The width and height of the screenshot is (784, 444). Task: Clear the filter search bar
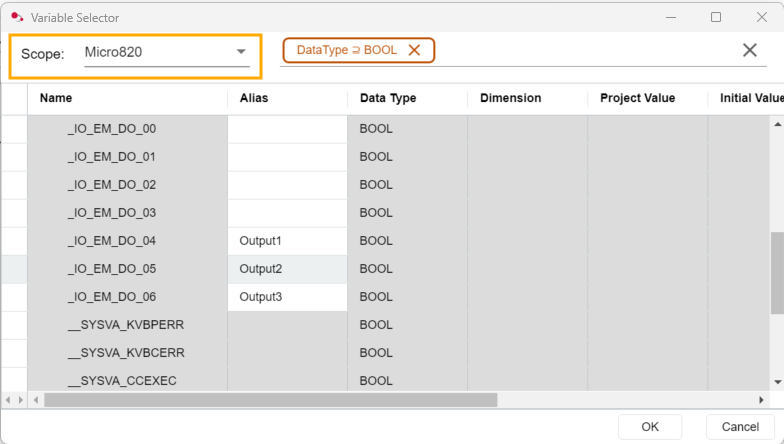[x=749, y=51]
